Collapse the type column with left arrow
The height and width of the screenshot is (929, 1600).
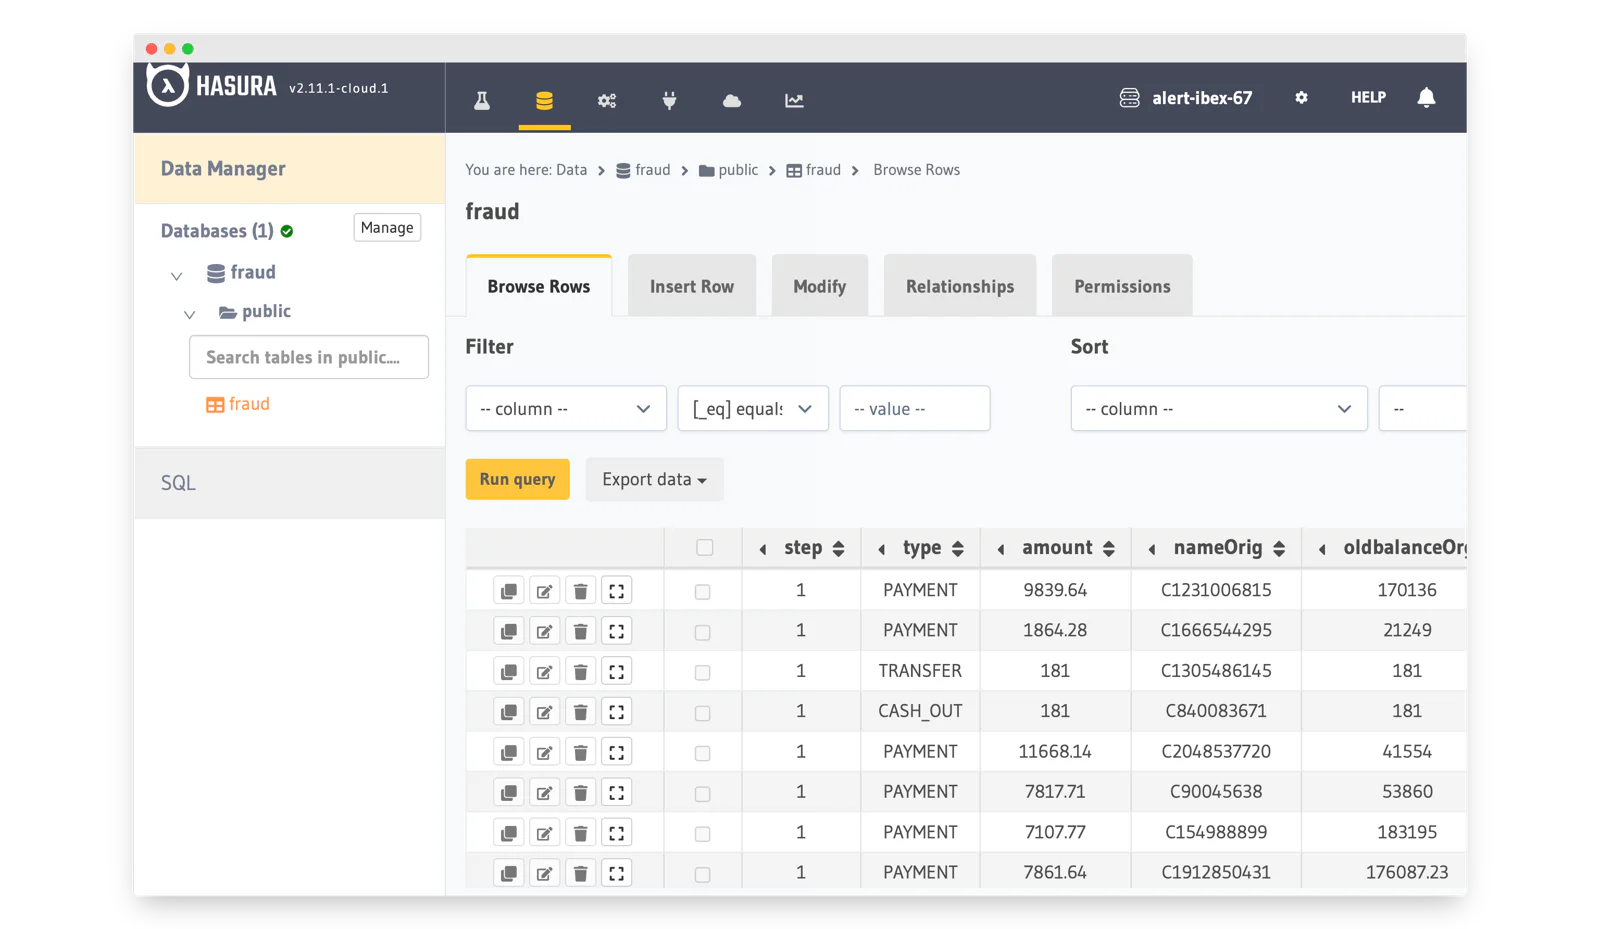click(x=882, y=549)
